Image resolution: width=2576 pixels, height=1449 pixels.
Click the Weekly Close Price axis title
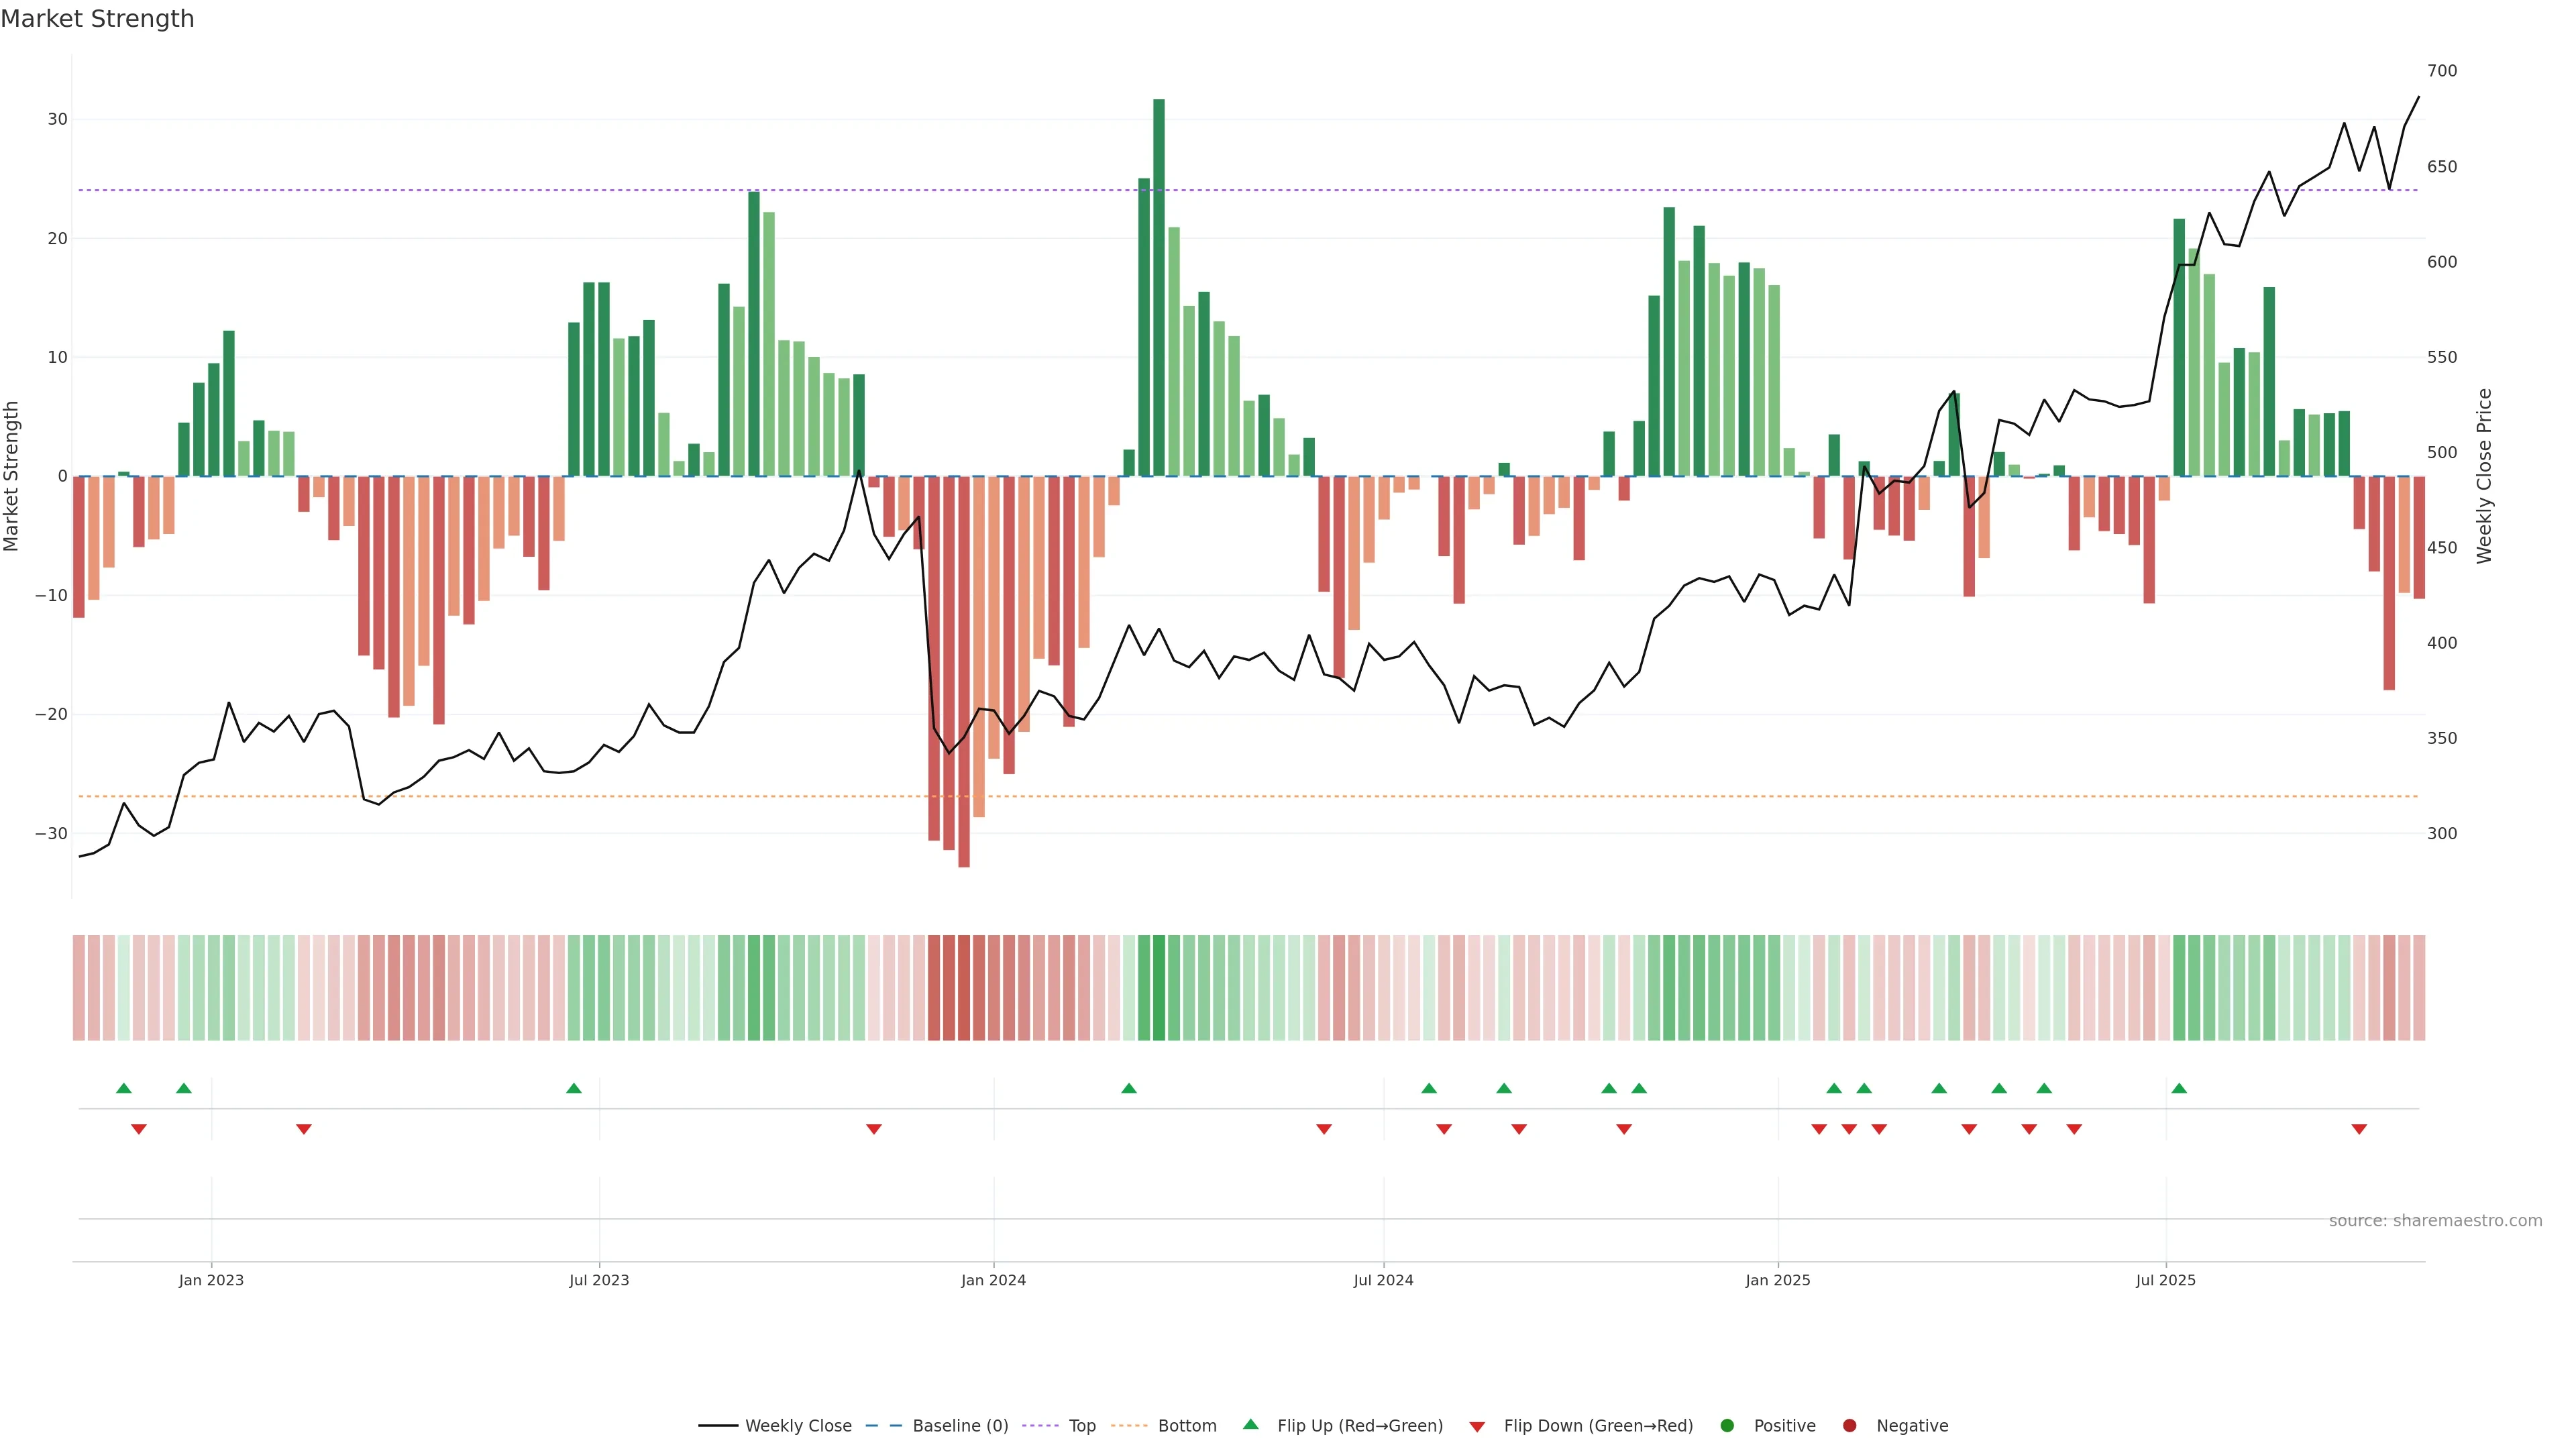(x=2485, y=476)
